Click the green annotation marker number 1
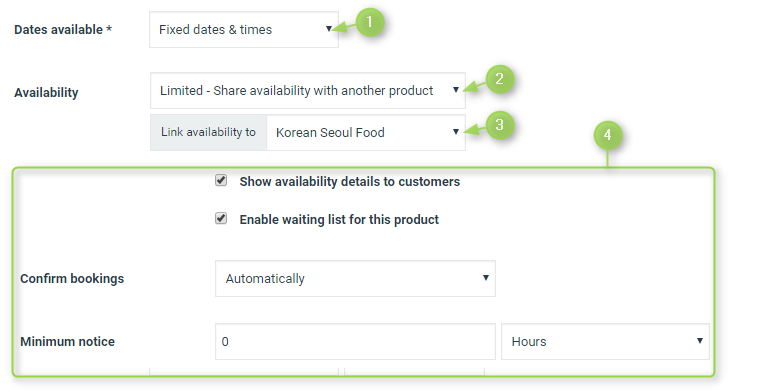This screenshot has height=392, width=760. pyautogui.click(x=370, y=22)
